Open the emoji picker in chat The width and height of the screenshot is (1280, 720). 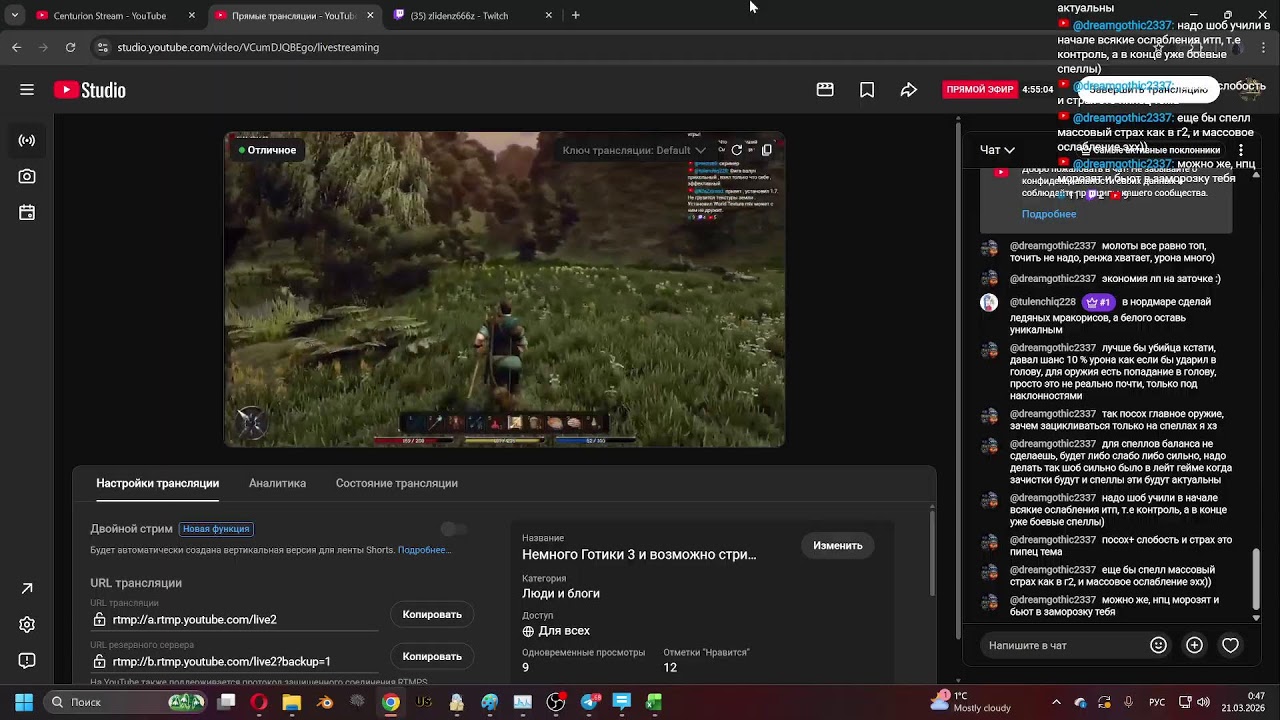[x=1158, y=646]
